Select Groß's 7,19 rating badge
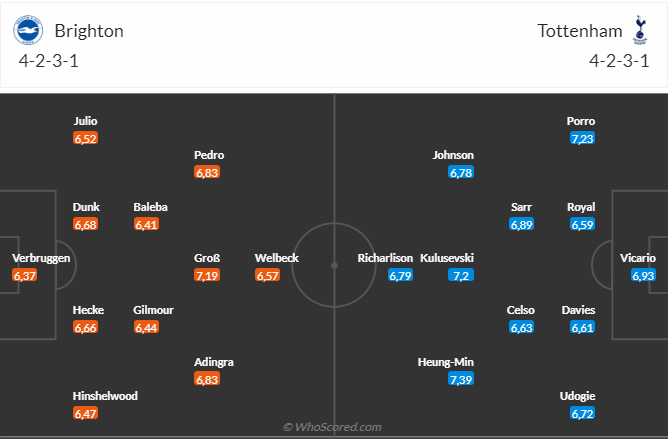The width and height of the screenshot is (669, 439). coord(207,275)
